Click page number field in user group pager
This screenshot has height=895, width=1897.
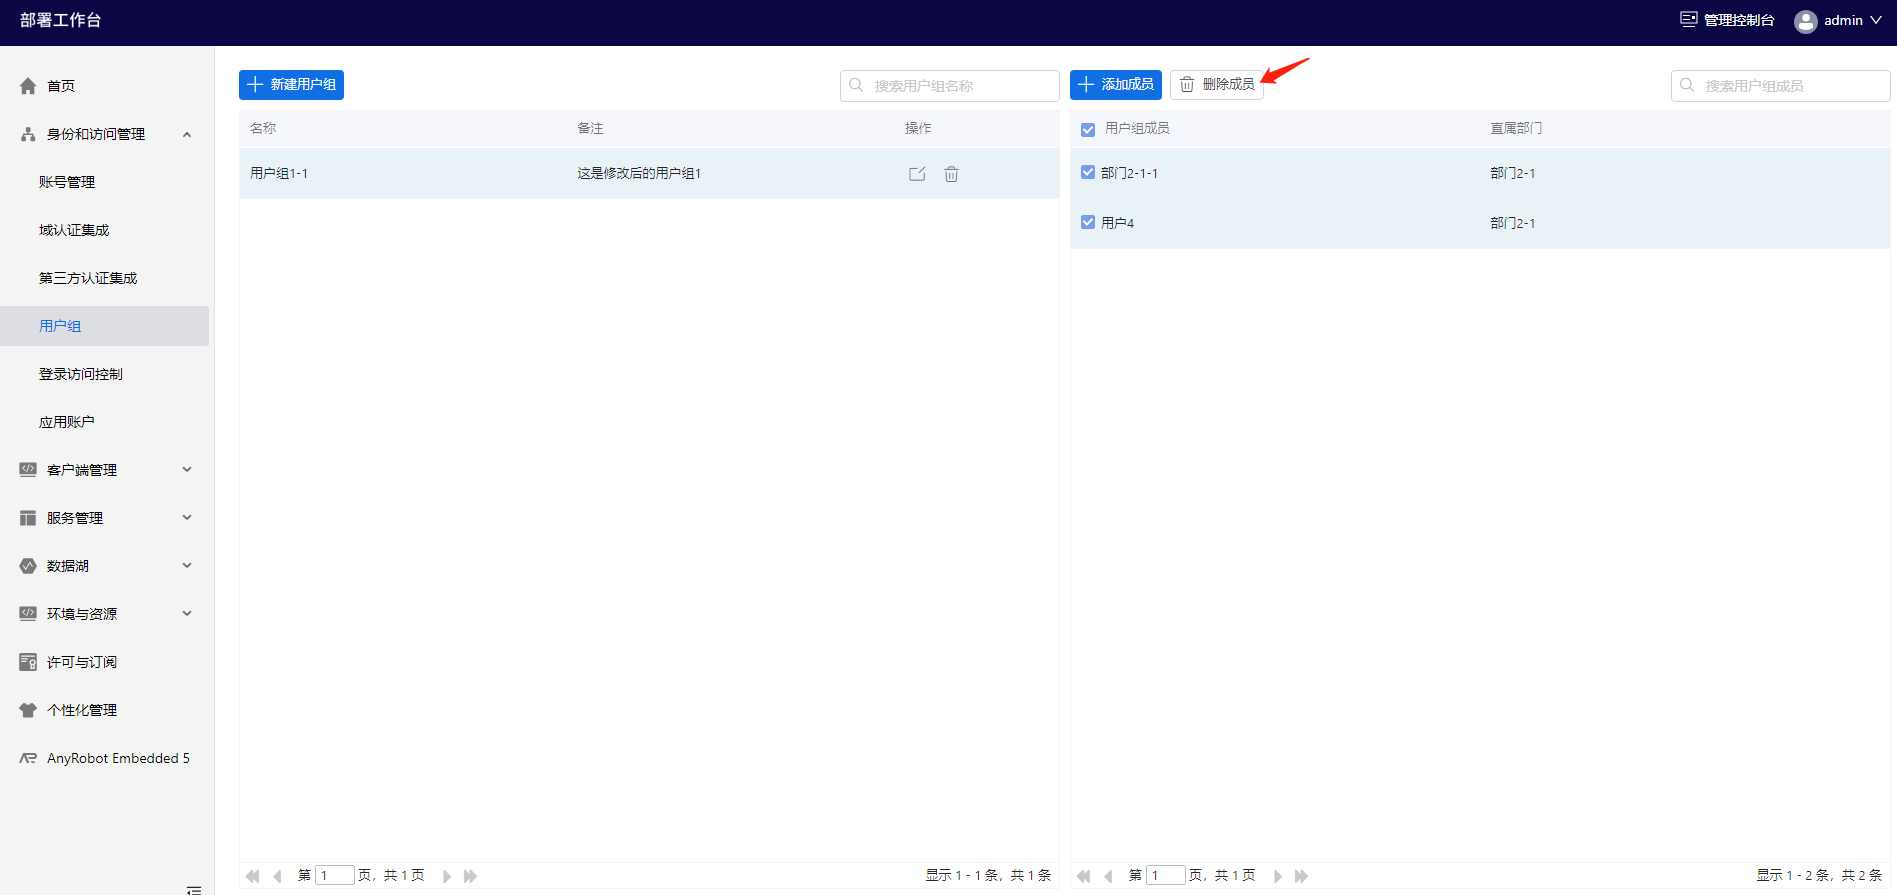pos(335,876)
